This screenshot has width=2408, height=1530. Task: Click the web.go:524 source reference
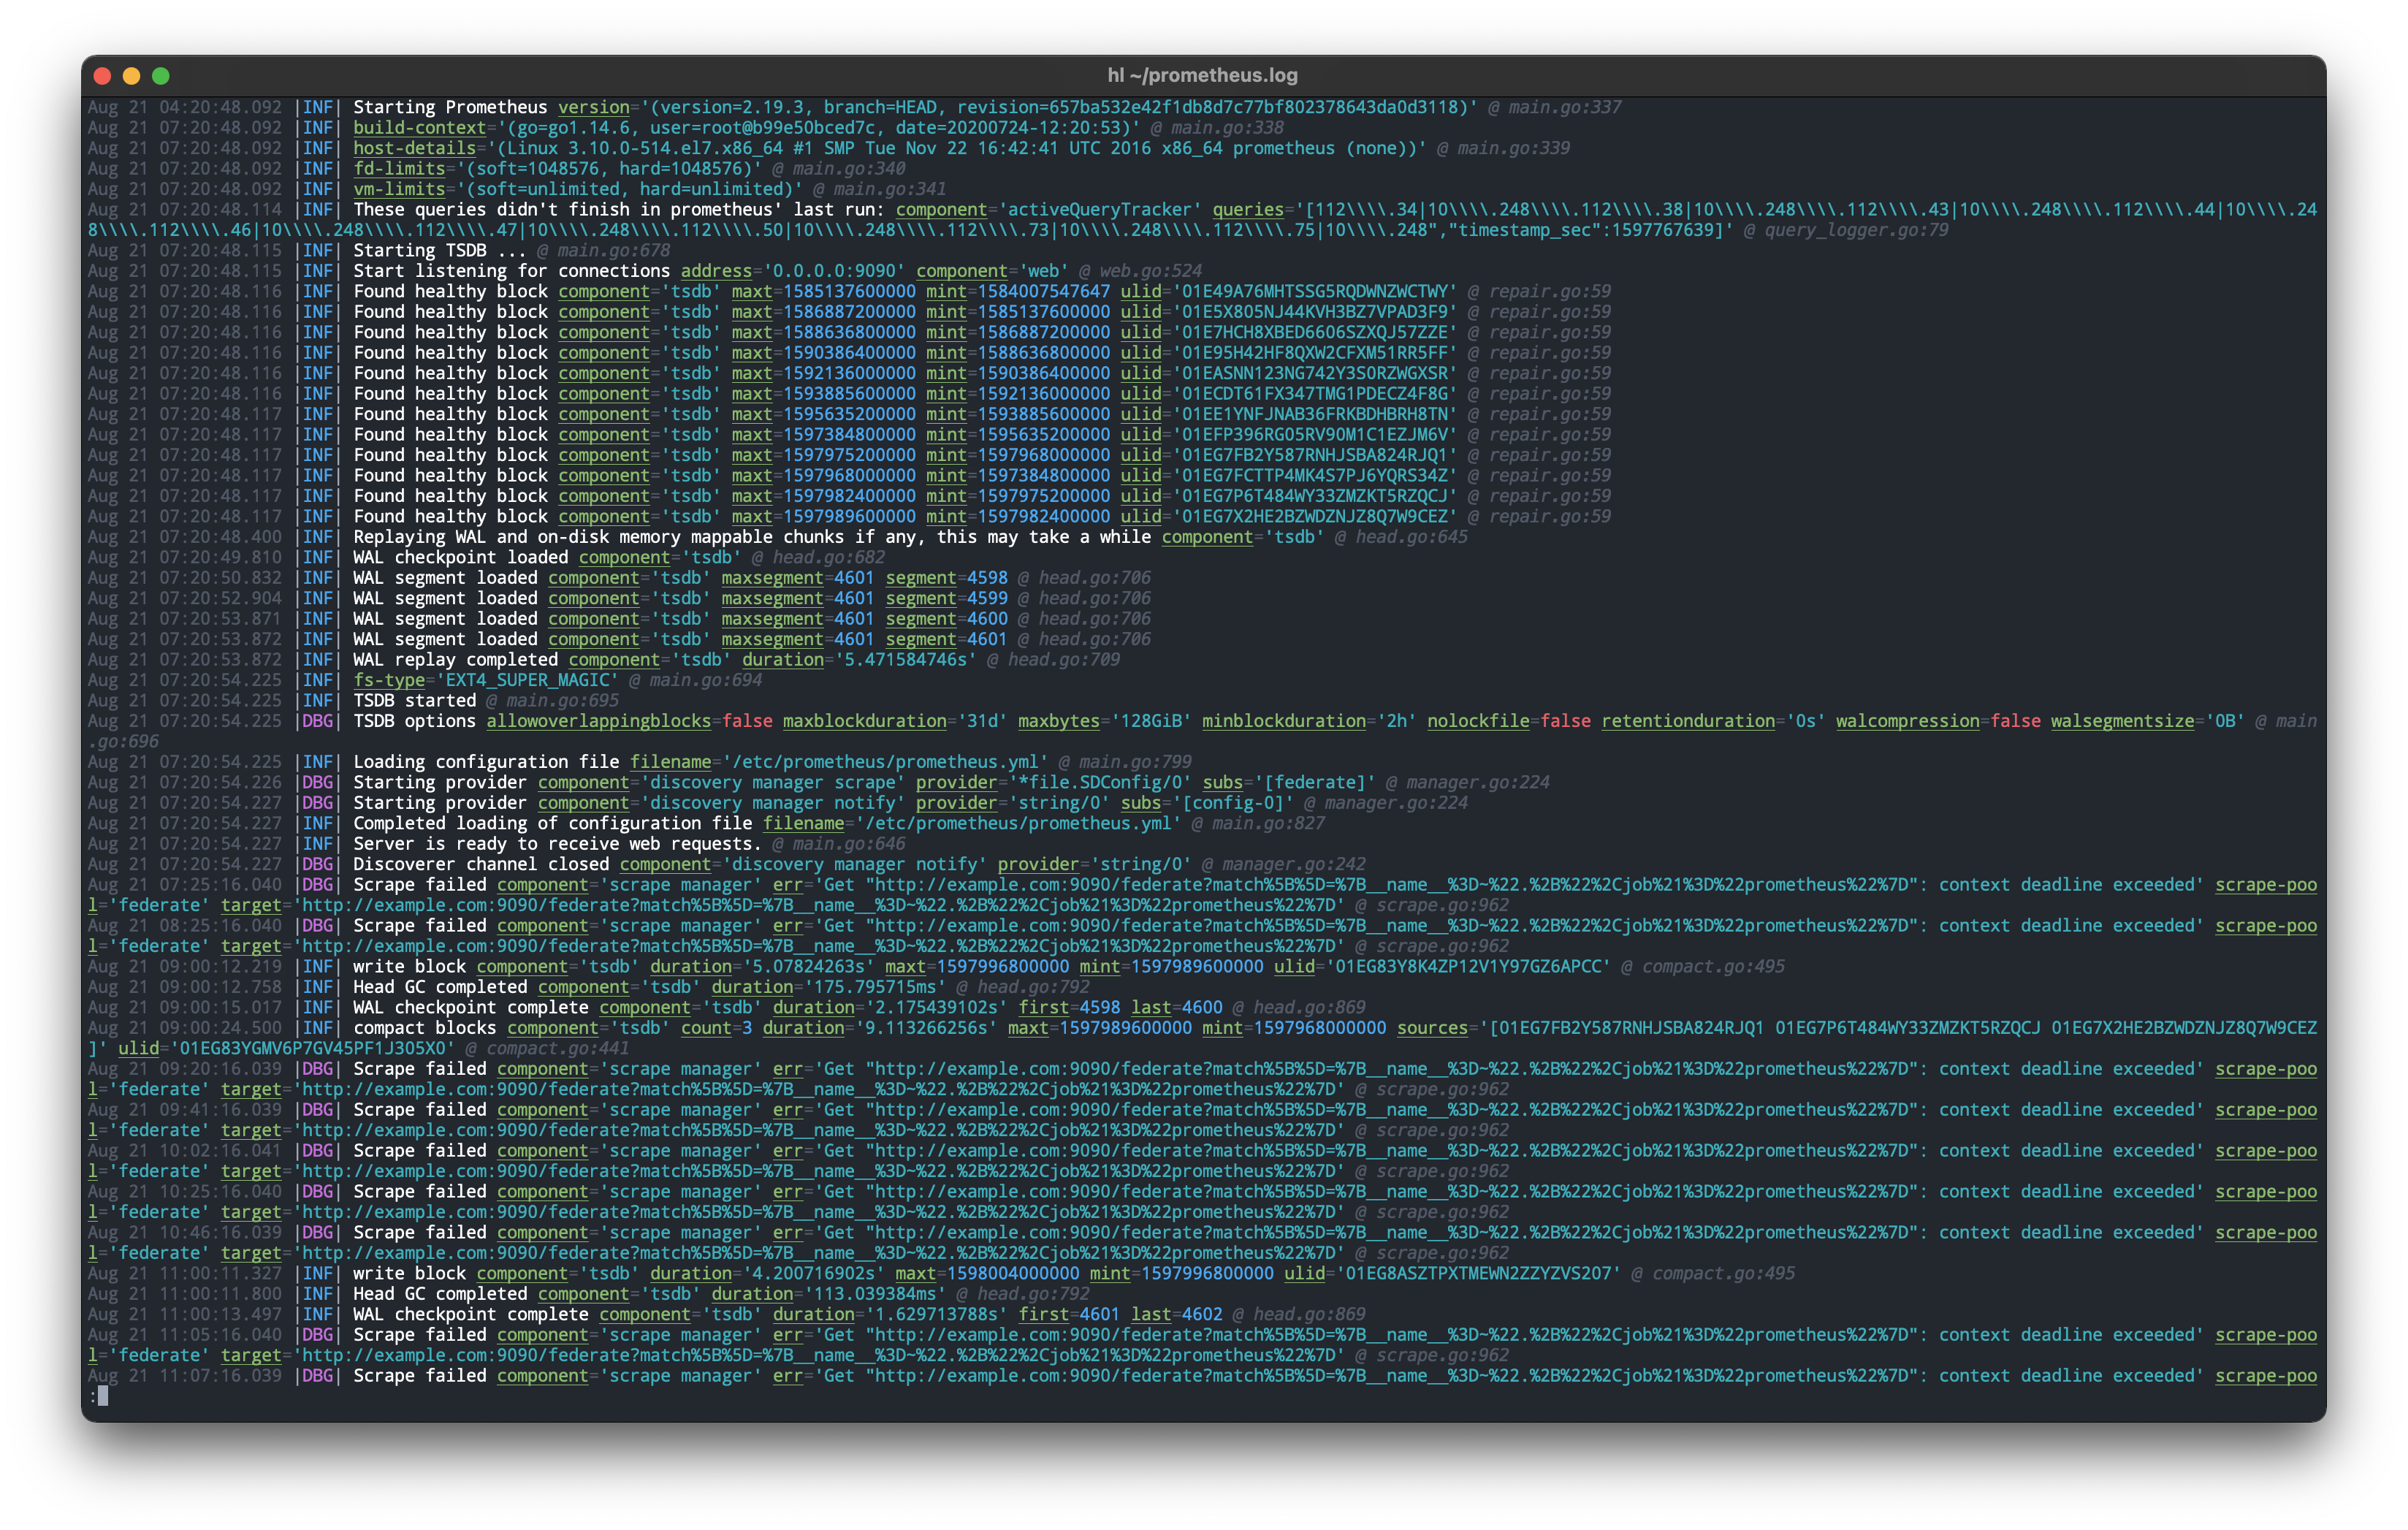point(1150,271)
